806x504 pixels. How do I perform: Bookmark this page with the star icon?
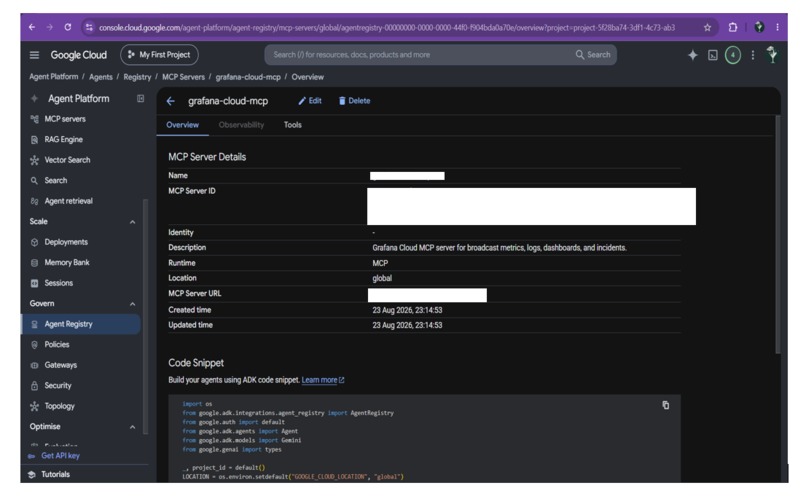707,28
